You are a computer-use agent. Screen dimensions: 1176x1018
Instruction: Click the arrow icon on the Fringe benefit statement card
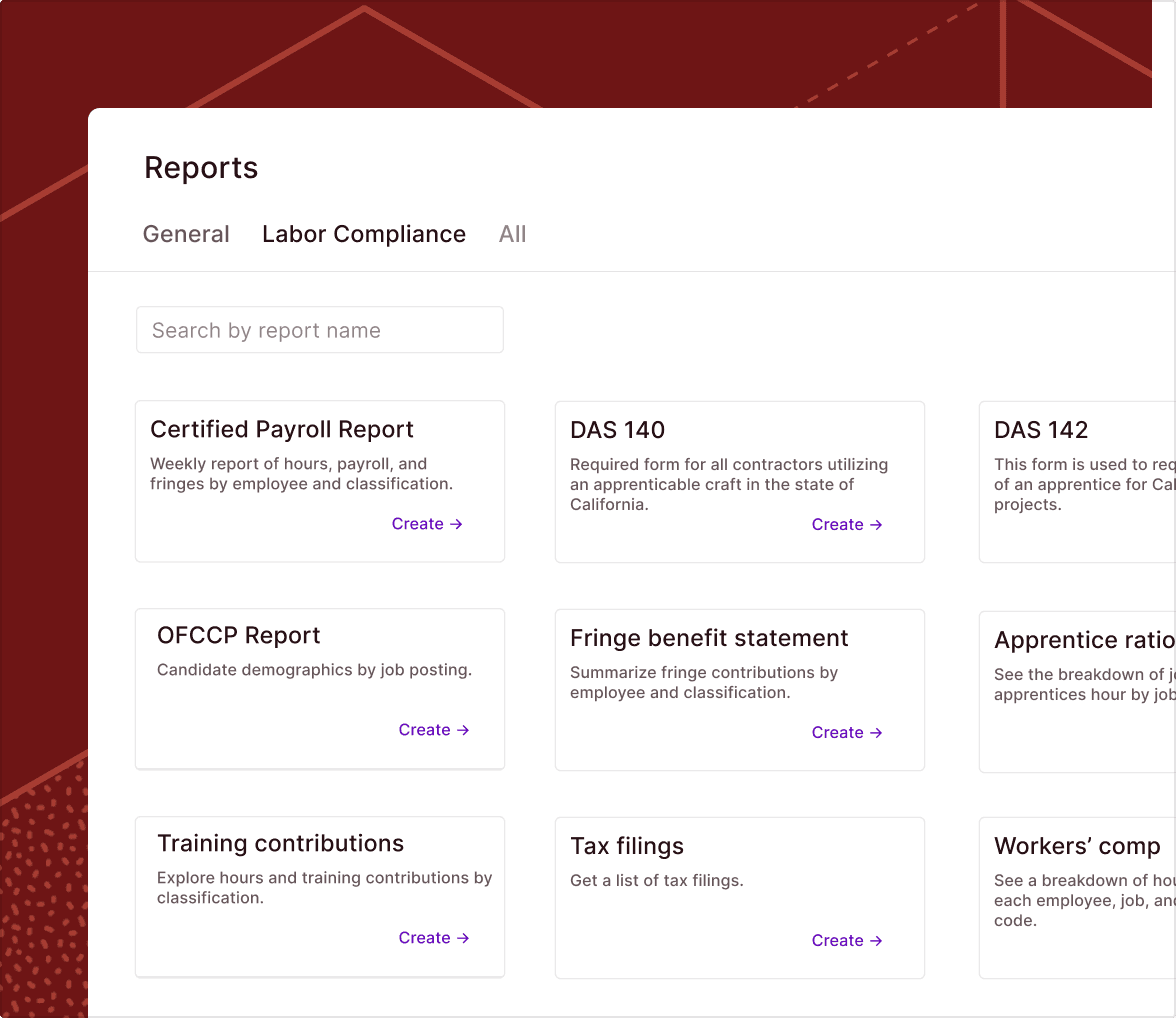pos(876,732)
